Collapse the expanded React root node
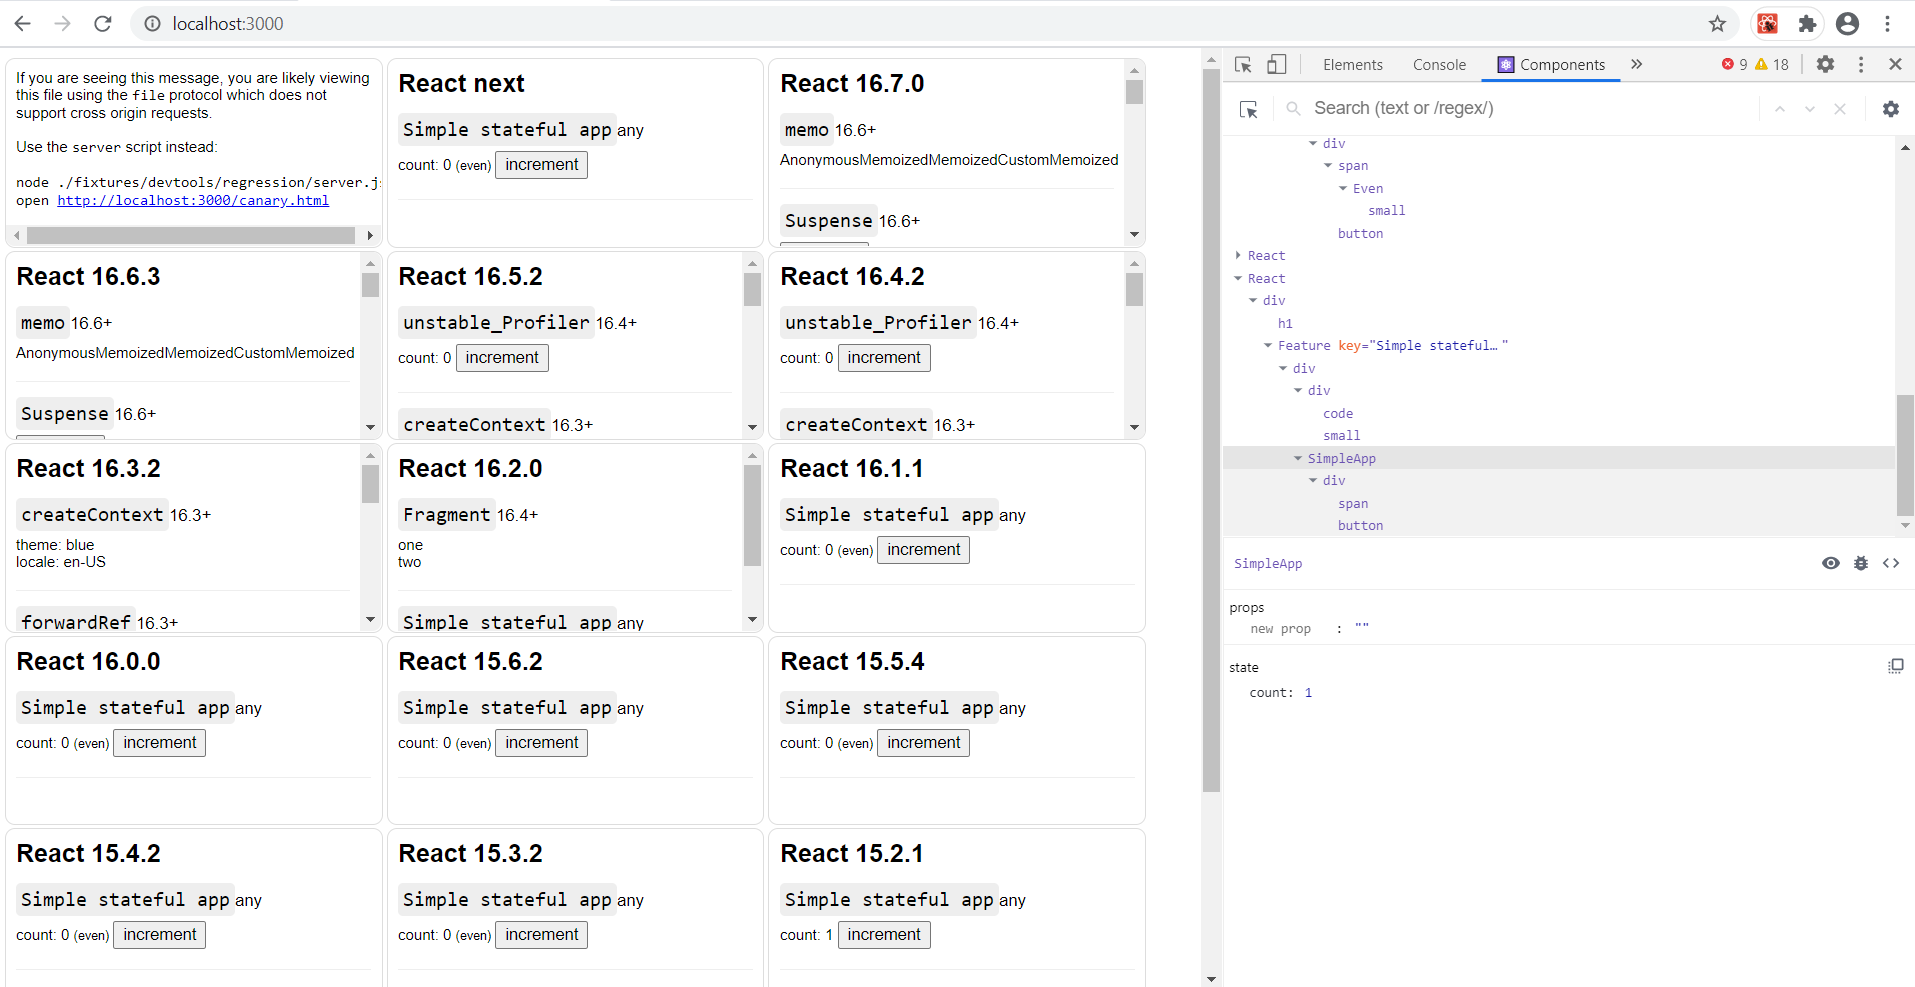The image size is (1915, 987). [x=1238, y=278]
